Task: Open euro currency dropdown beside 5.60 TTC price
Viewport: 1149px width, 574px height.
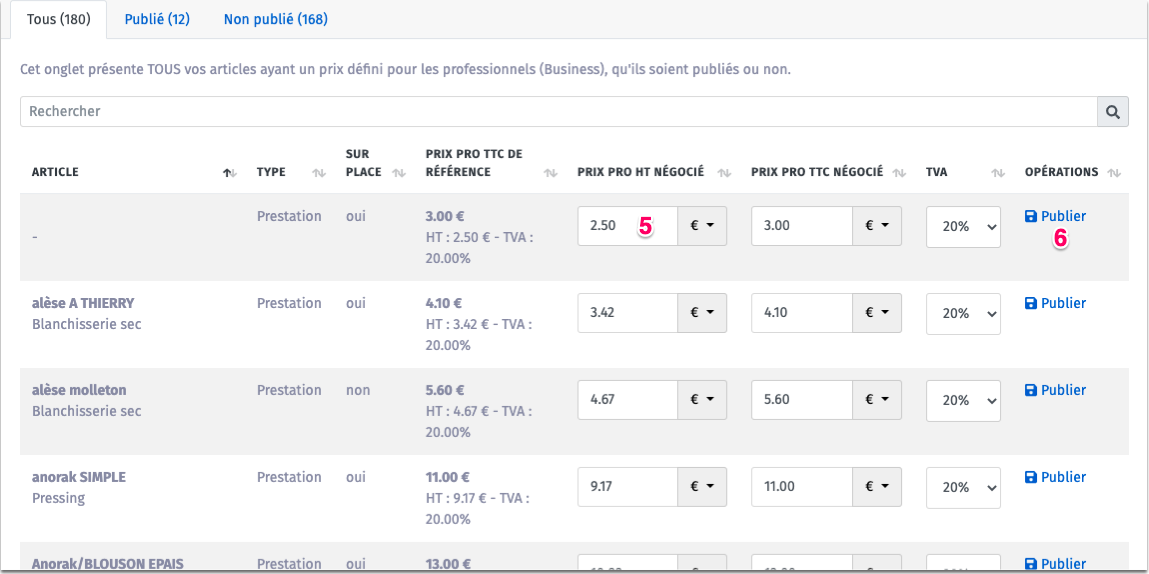Action: pyautogui.click(x=876, y=400)
